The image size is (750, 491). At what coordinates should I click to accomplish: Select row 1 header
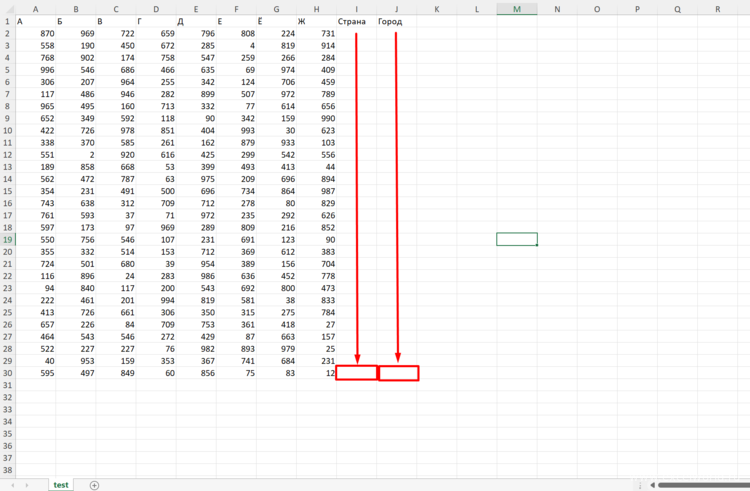[x=8, y=22]
